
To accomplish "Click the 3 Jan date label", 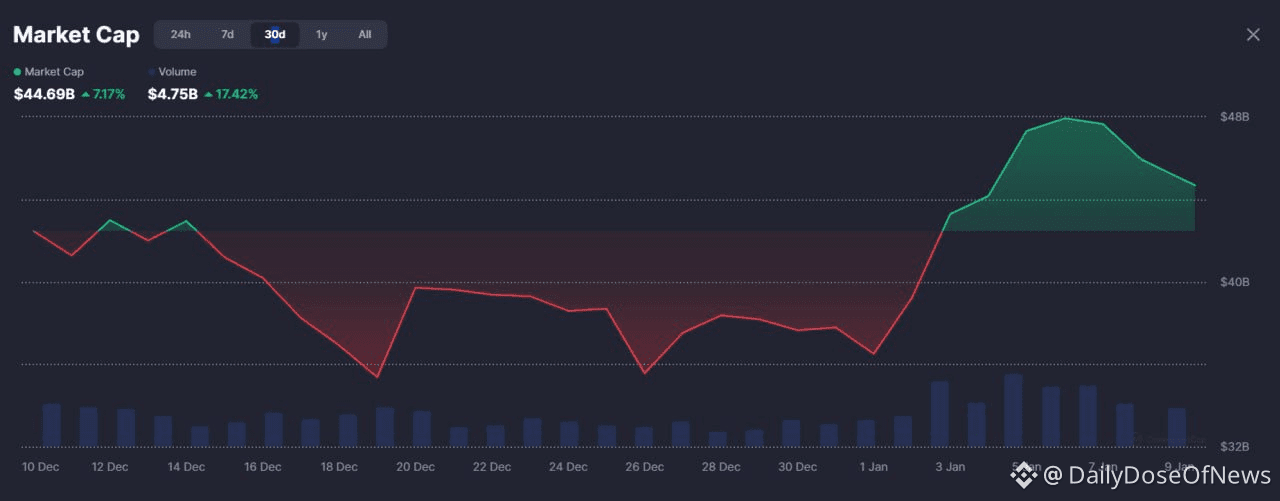I will pyautogui.click(x=950, y=467).
